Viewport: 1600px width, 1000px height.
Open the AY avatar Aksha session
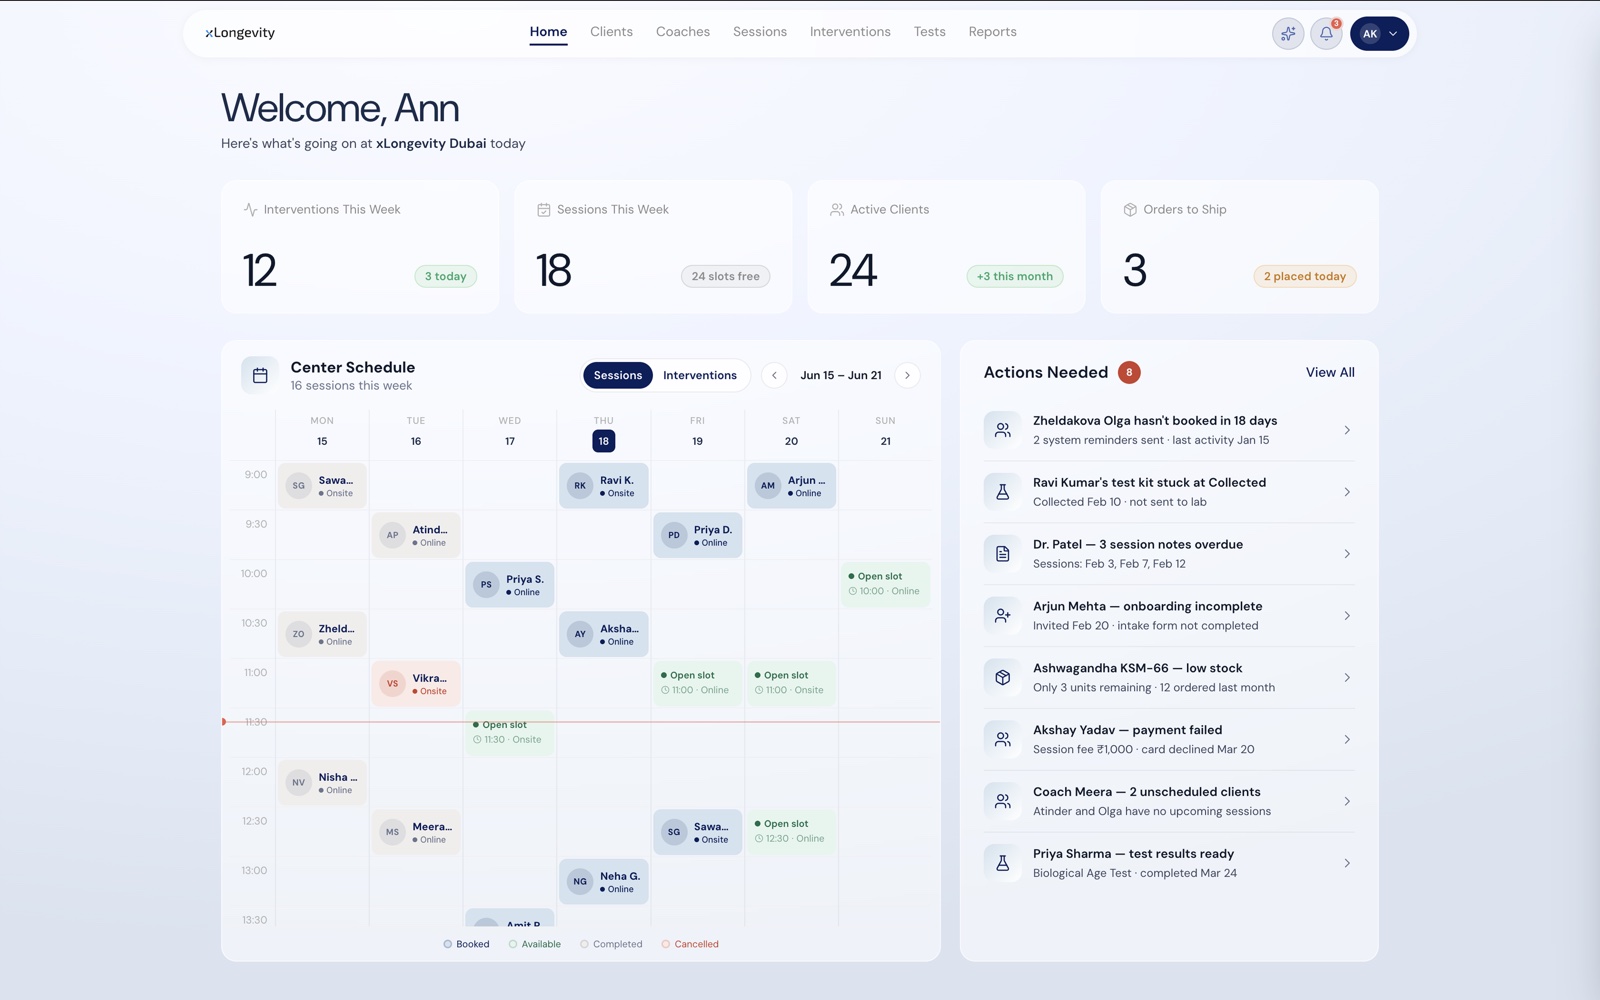pyautogui.click(x=604, y=634)
